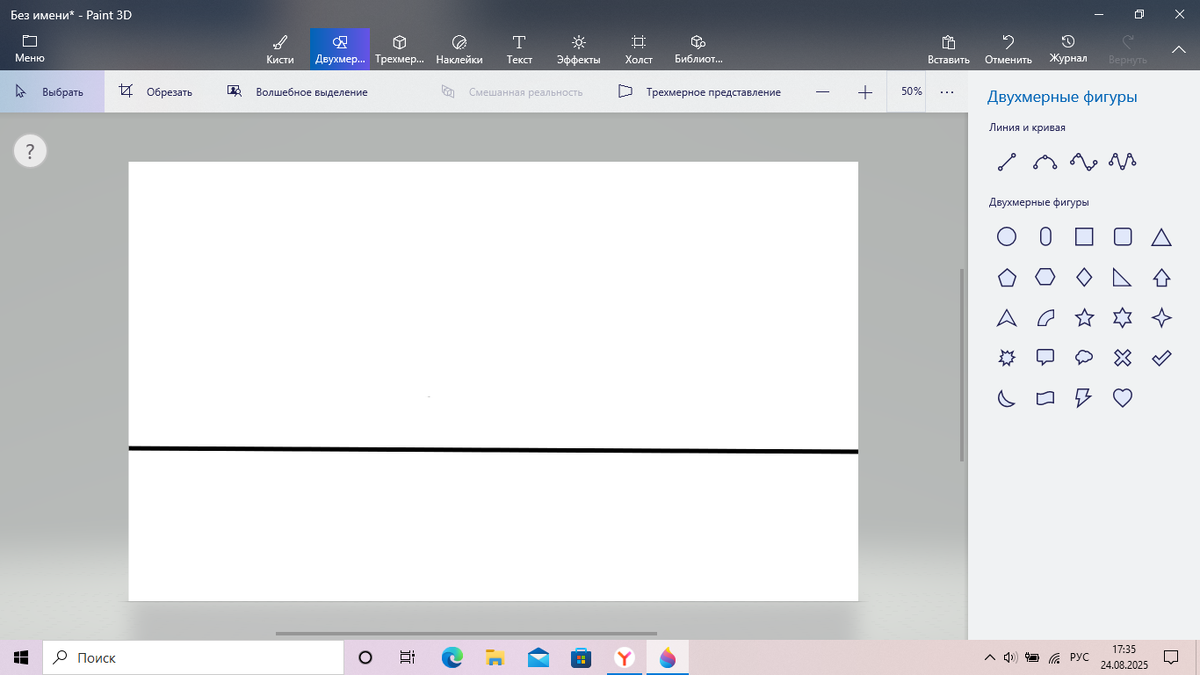The image size is (1200, 675).
Task: Select the five-pointed star shape
Action: coord(1084,318)
